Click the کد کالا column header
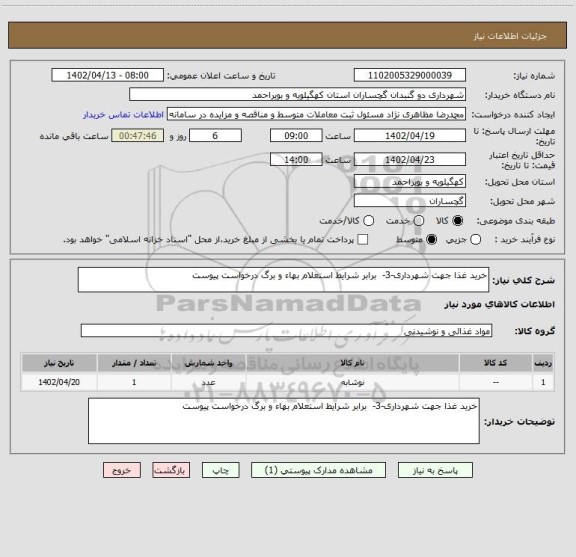Screen dimensions: 576x557 tap(496, 363)
